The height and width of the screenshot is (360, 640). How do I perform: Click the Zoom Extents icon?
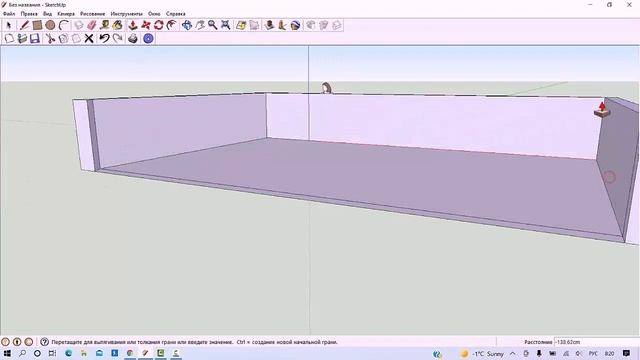click(x=226, y=25)
